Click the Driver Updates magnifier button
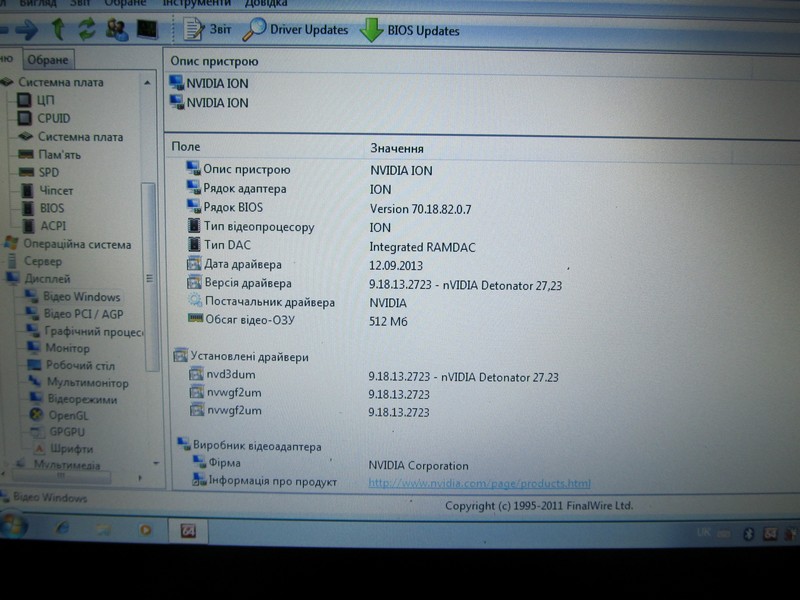The height and width of the screenshot is (600, 800). [297, 30]
